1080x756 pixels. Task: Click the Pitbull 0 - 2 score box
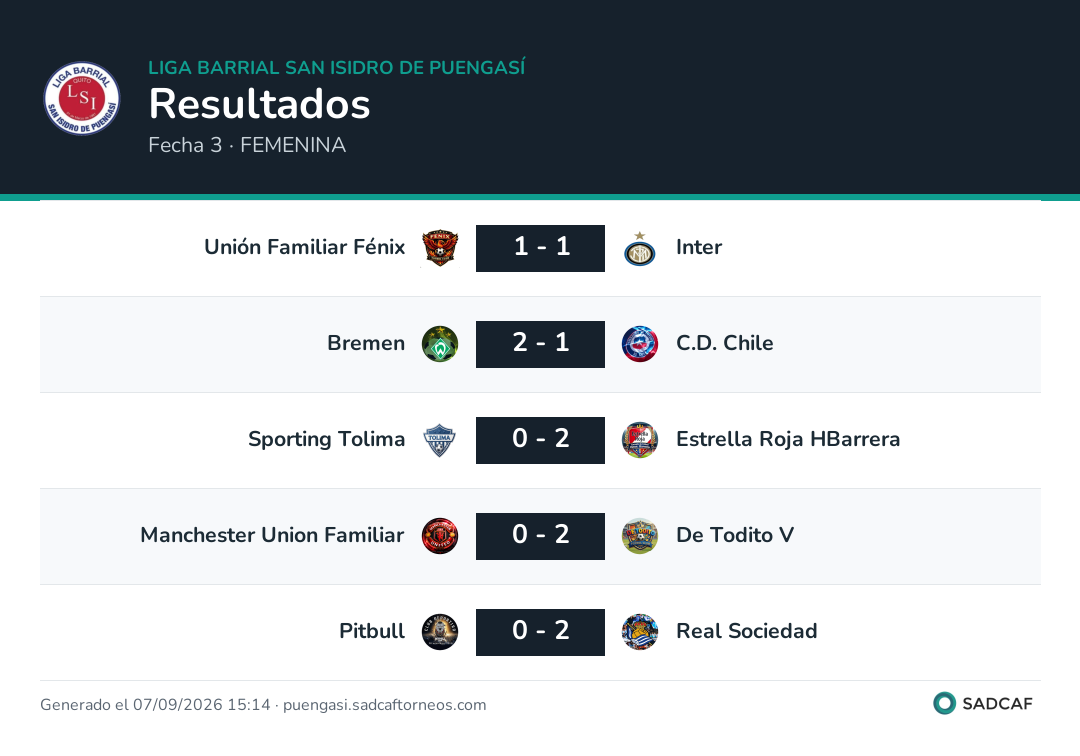coord(541,632)
